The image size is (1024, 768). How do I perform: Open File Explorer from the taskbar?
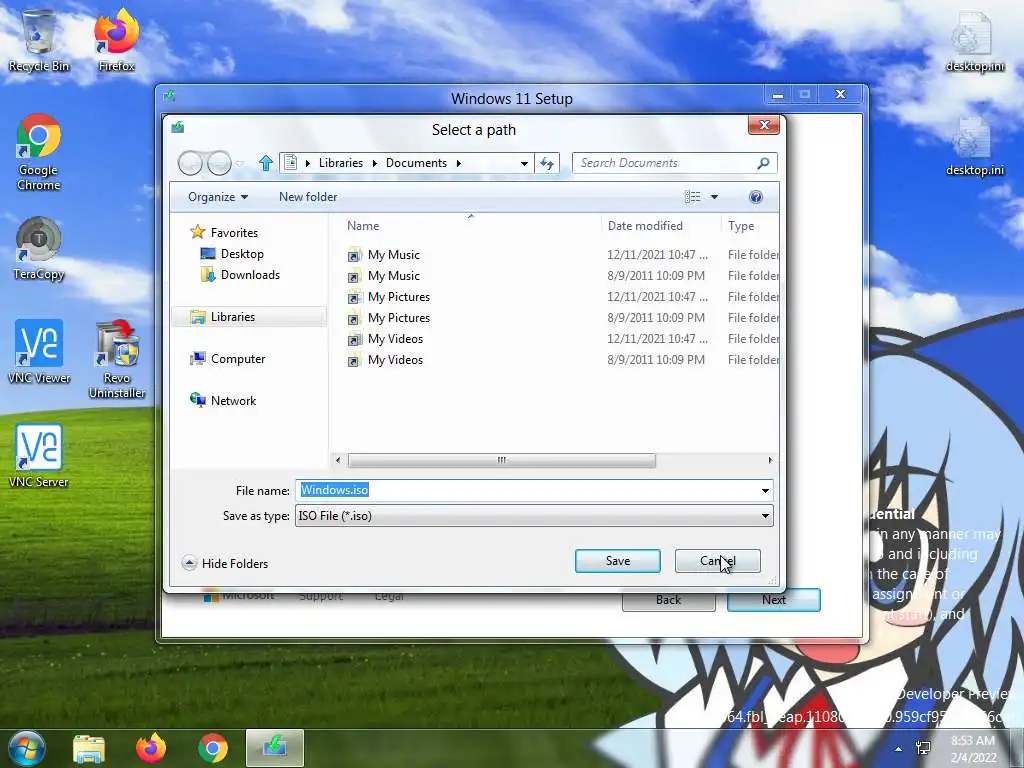[x=89, y=748]
